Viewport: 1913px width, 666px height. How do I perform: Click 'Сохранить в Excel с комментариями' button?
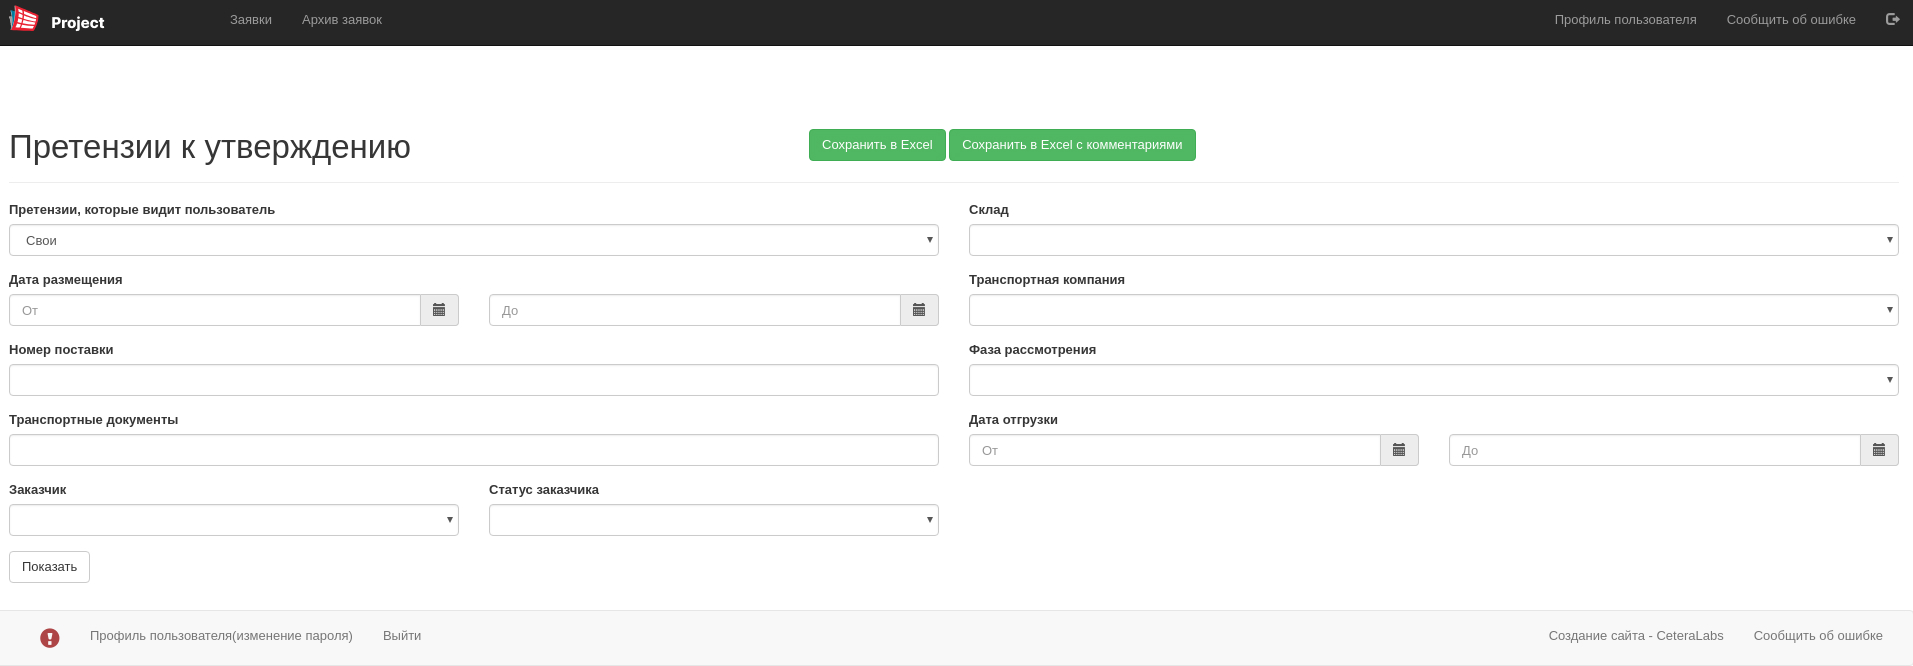(1071, 145)
